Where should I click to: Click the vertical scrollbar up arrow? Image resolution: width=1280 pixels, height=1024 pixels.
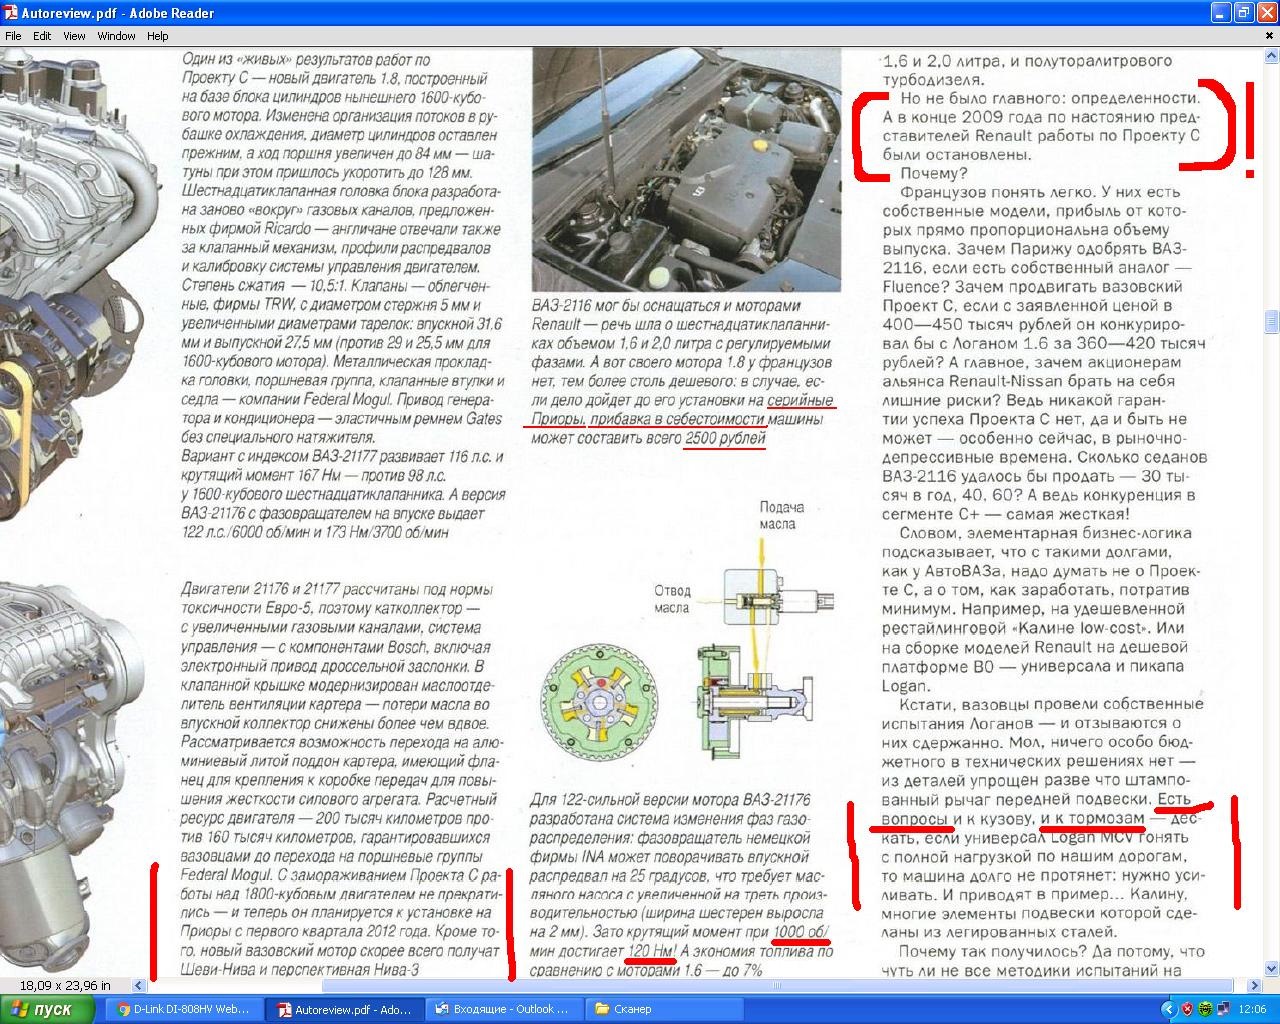coord(1271,54)
